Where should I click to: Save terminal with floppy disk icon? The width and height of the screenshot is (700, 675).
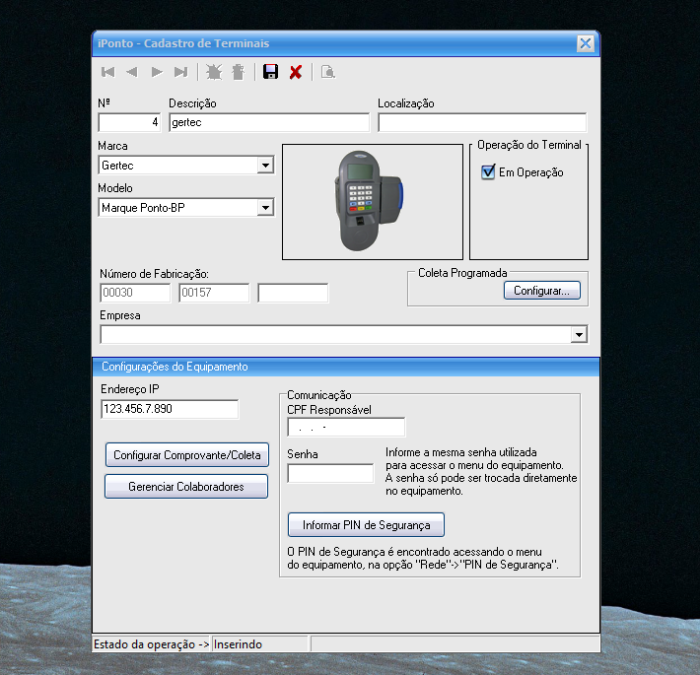[270, 72]
